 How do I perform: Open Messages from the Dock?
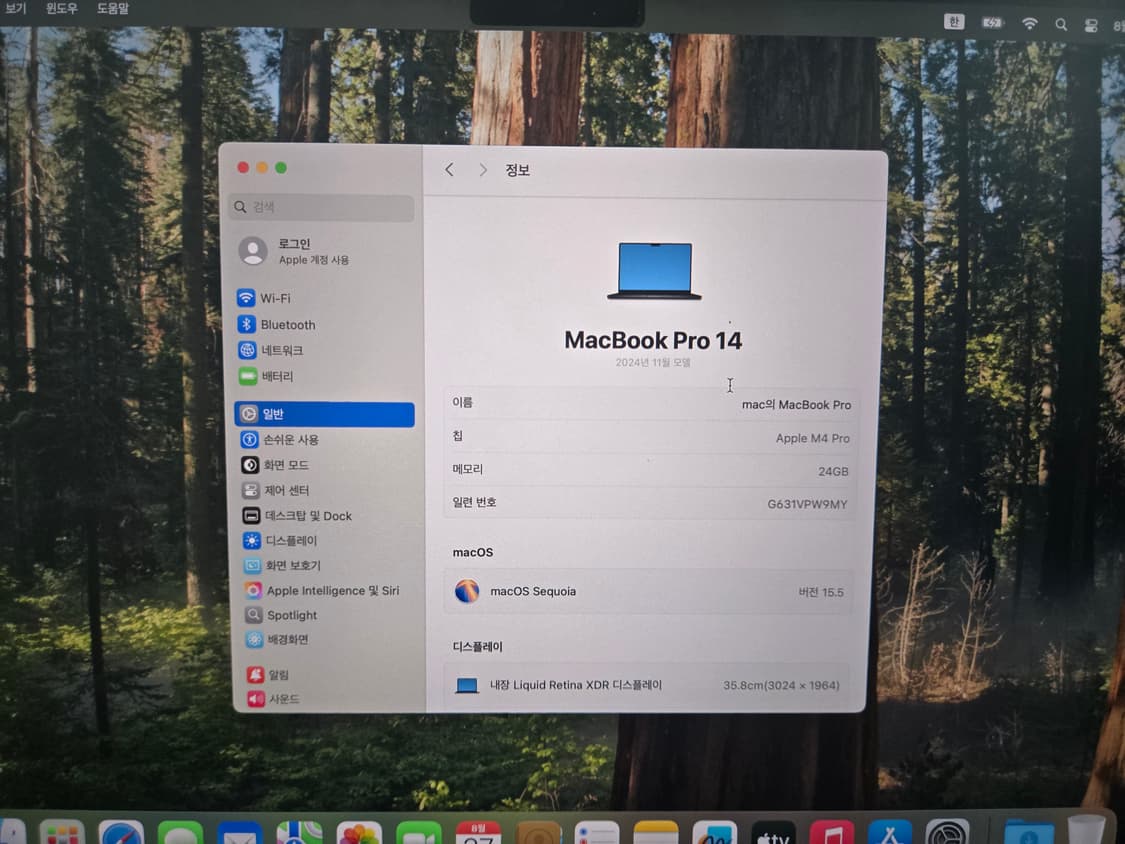(180, 833)
